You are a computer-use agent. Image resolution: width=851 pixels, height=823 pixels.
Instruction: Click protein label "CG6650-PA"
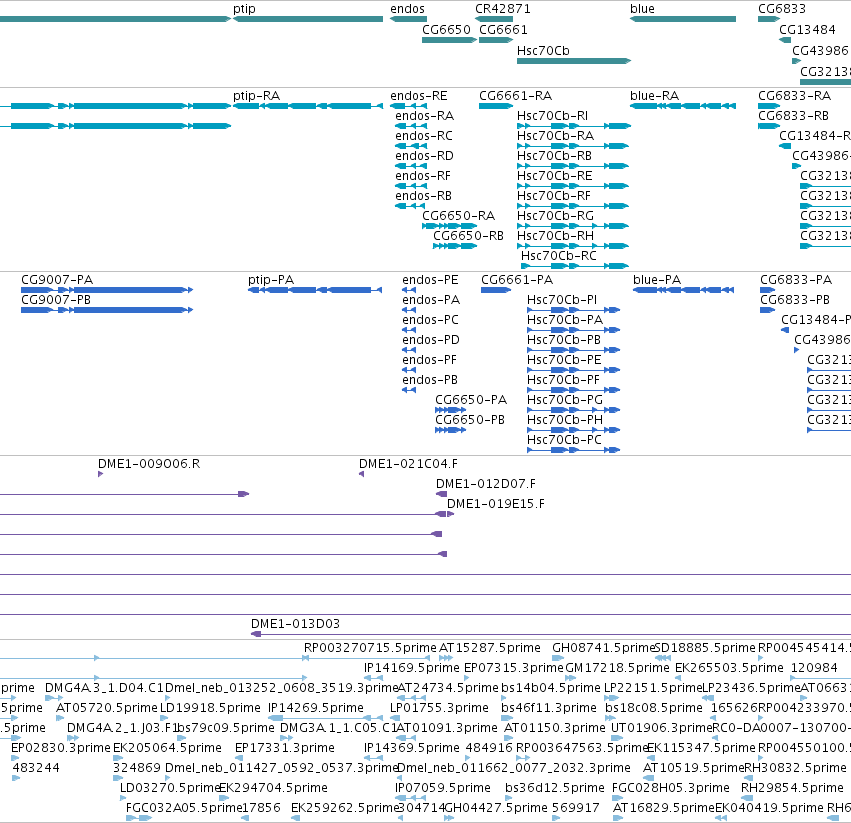click(471, 400)
